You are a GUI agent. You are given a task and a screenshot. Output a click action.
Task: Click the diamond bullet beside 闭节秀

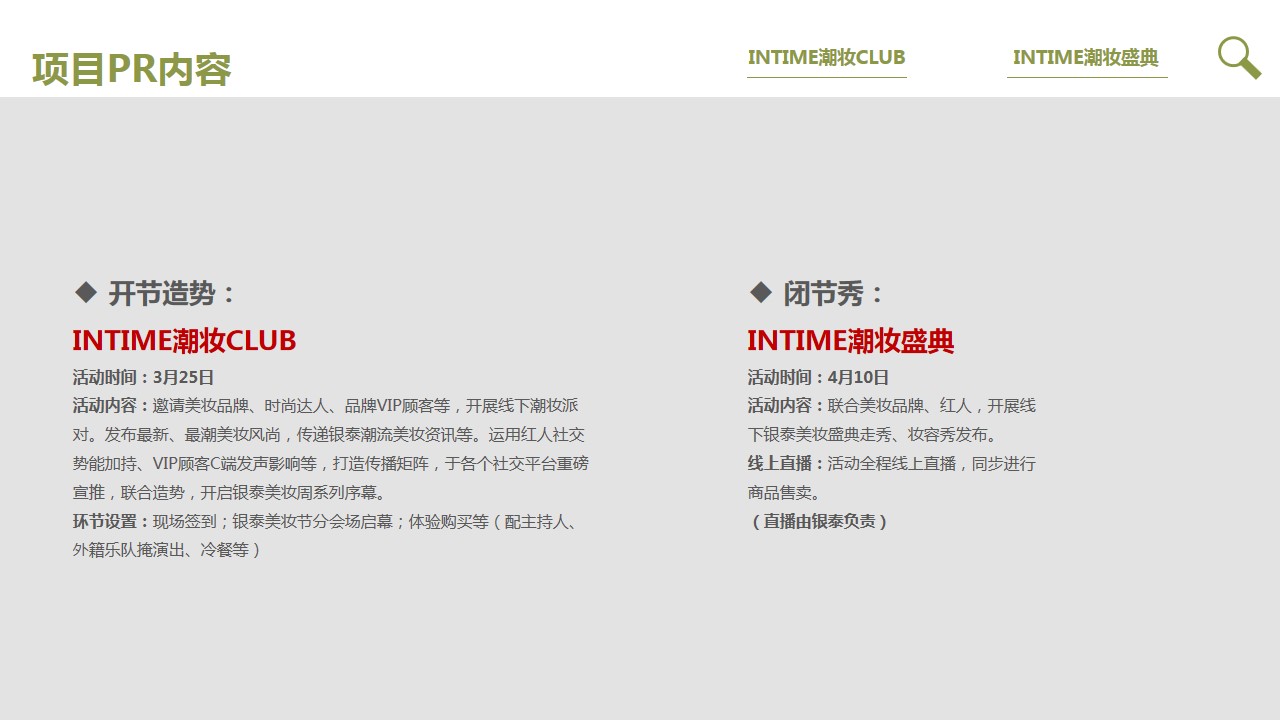761,292
